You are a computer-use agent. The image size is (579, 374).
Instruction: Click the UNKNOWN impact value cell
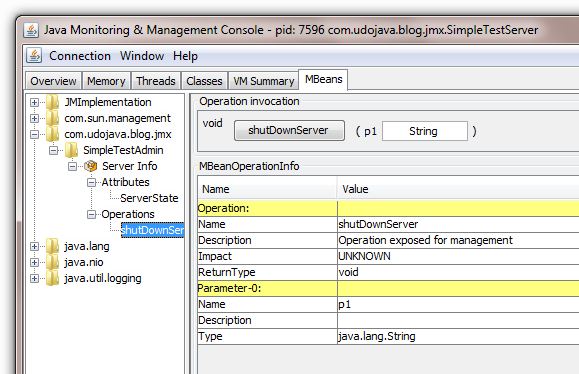[458, 256]
